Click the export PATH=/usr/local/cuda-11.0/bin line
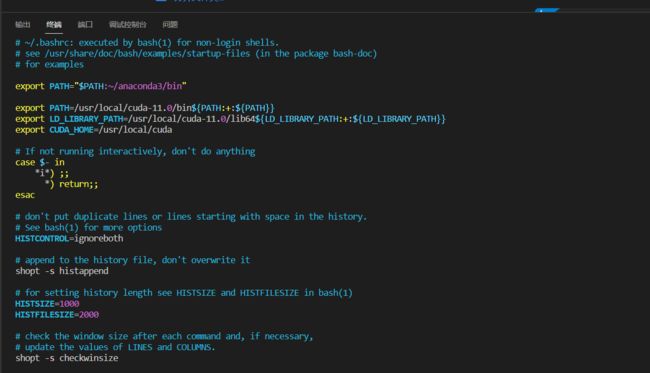The image size is (650, 373). tap(145, 108)
